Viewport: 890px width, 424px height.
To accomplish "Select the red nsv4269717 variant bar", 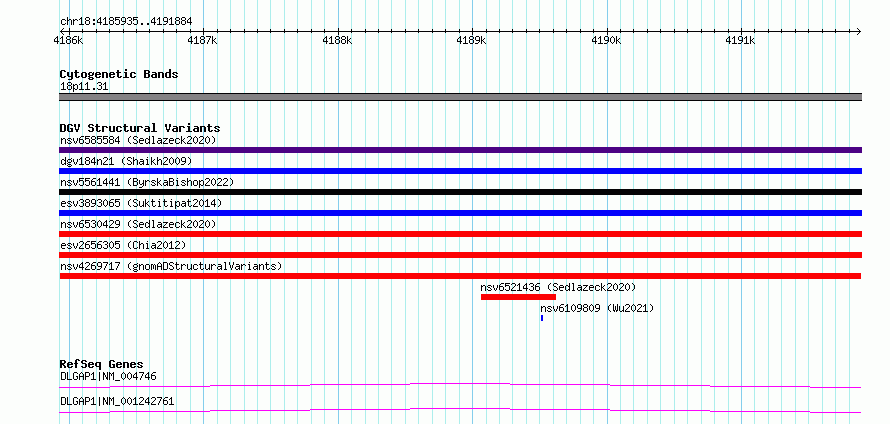I will pyautogui.click(x=460, y=276).
